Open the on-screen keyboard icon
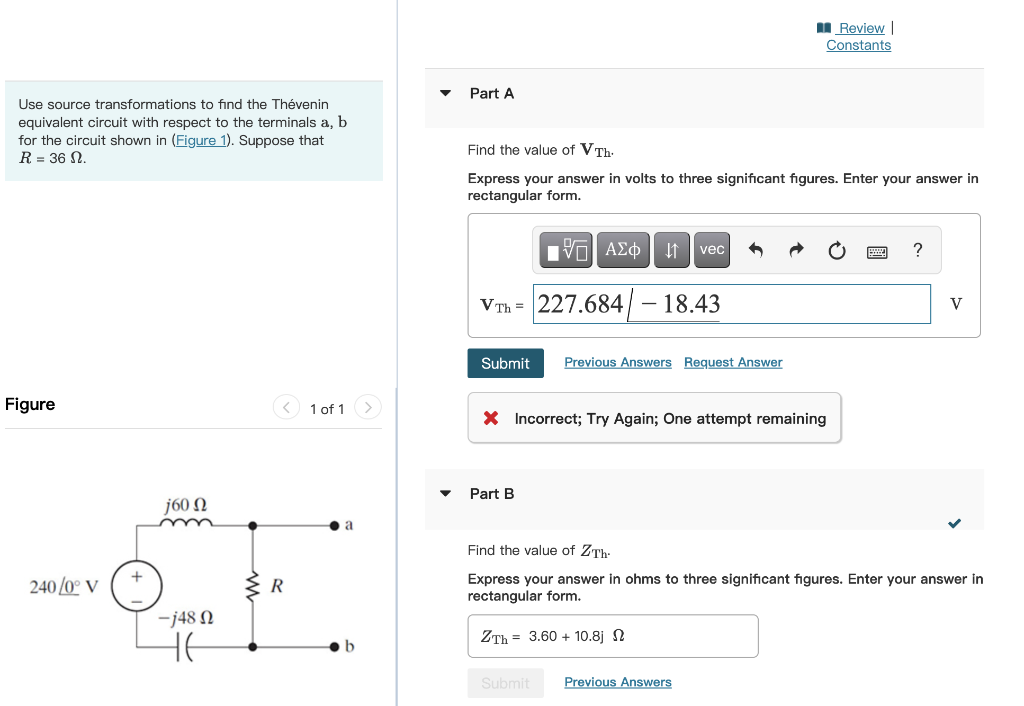This screenshot has width=1024, height=706. 877,251
